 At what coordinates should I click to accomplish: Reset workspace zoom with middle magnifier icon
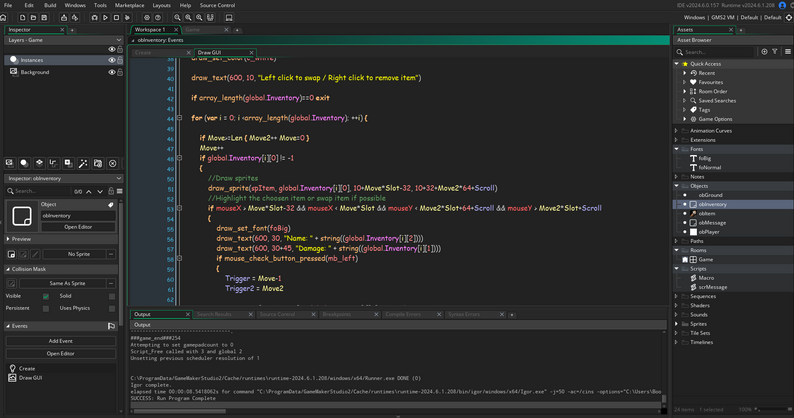[x=188, y=17]
